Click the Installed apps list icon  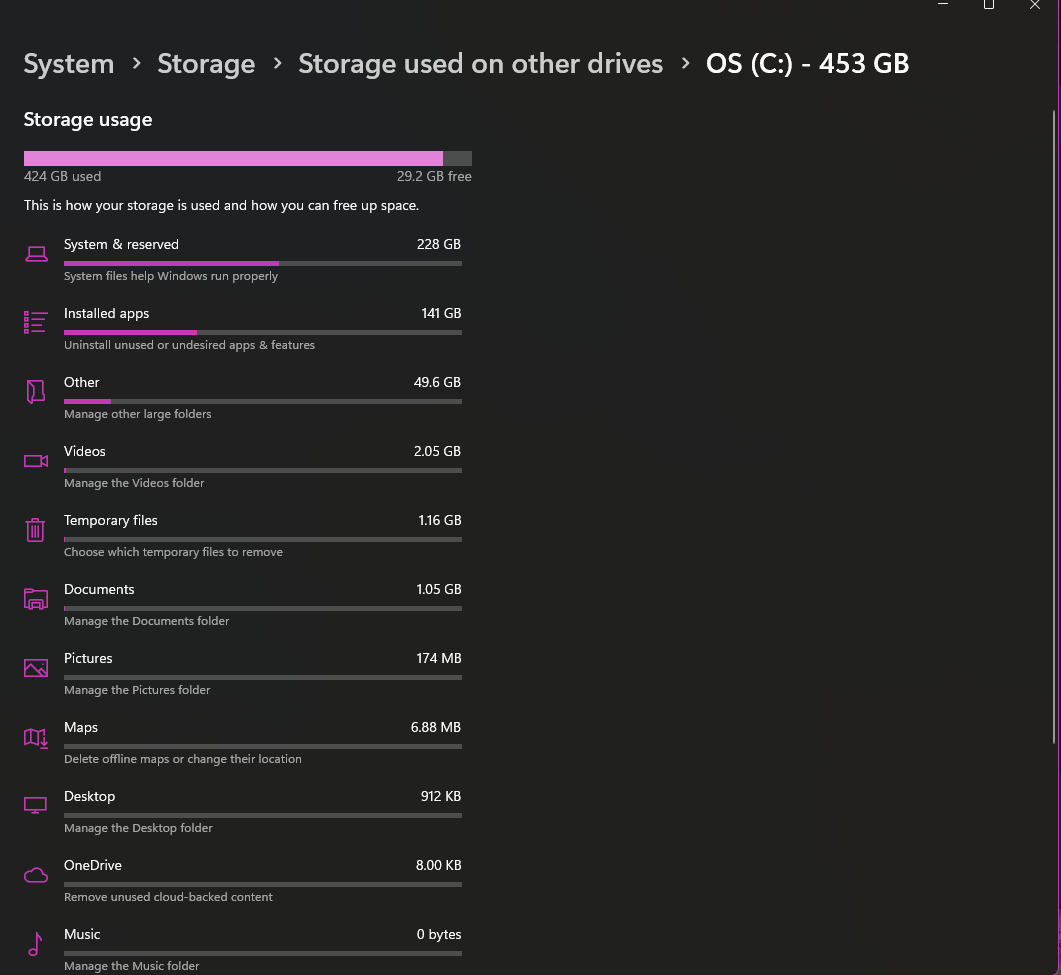point(36,322)
